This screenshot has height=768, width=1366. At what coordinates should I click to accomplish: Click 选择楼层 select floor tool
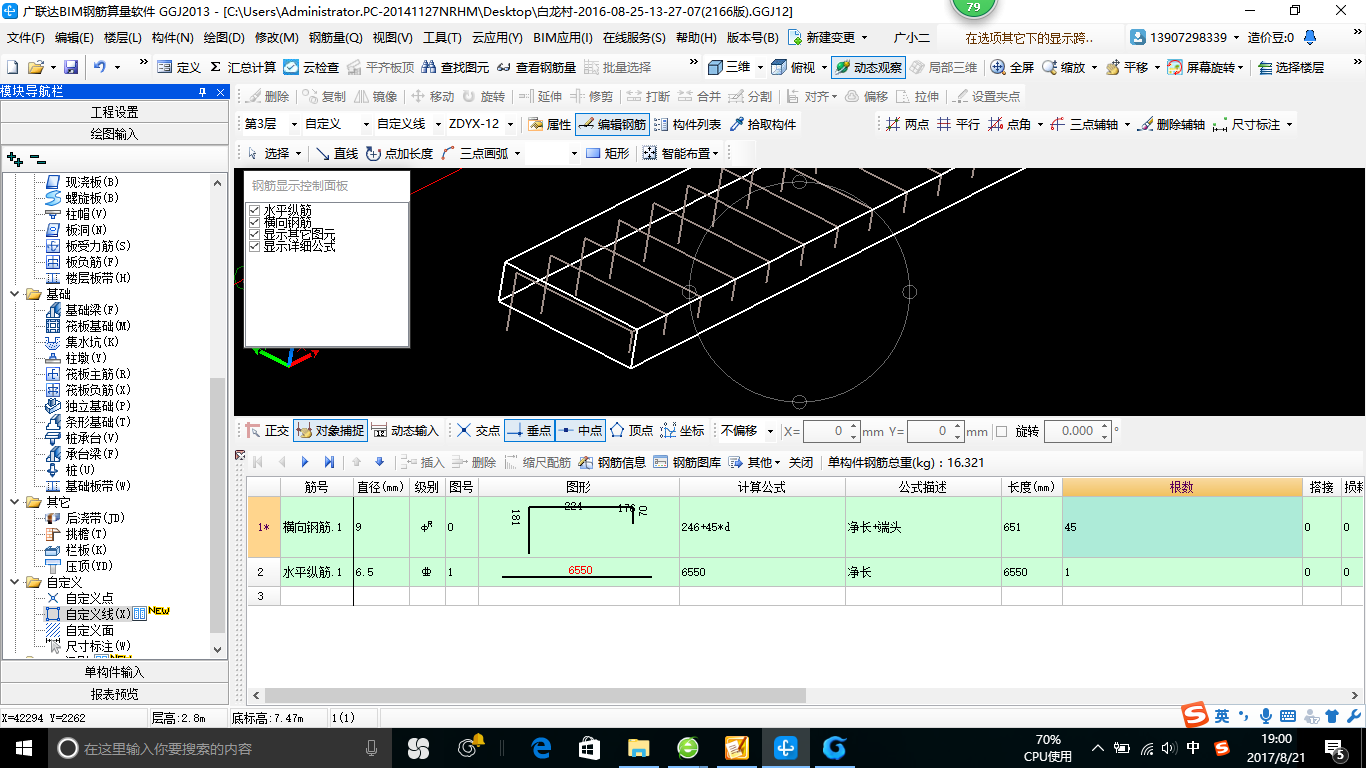point(1291,68)
